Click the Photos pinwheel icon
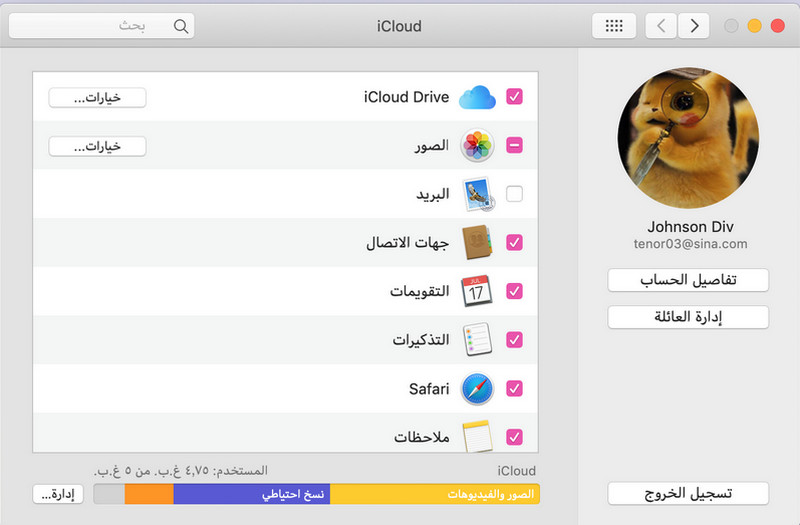This screenshot has width=800, height=525. [477, 145]
